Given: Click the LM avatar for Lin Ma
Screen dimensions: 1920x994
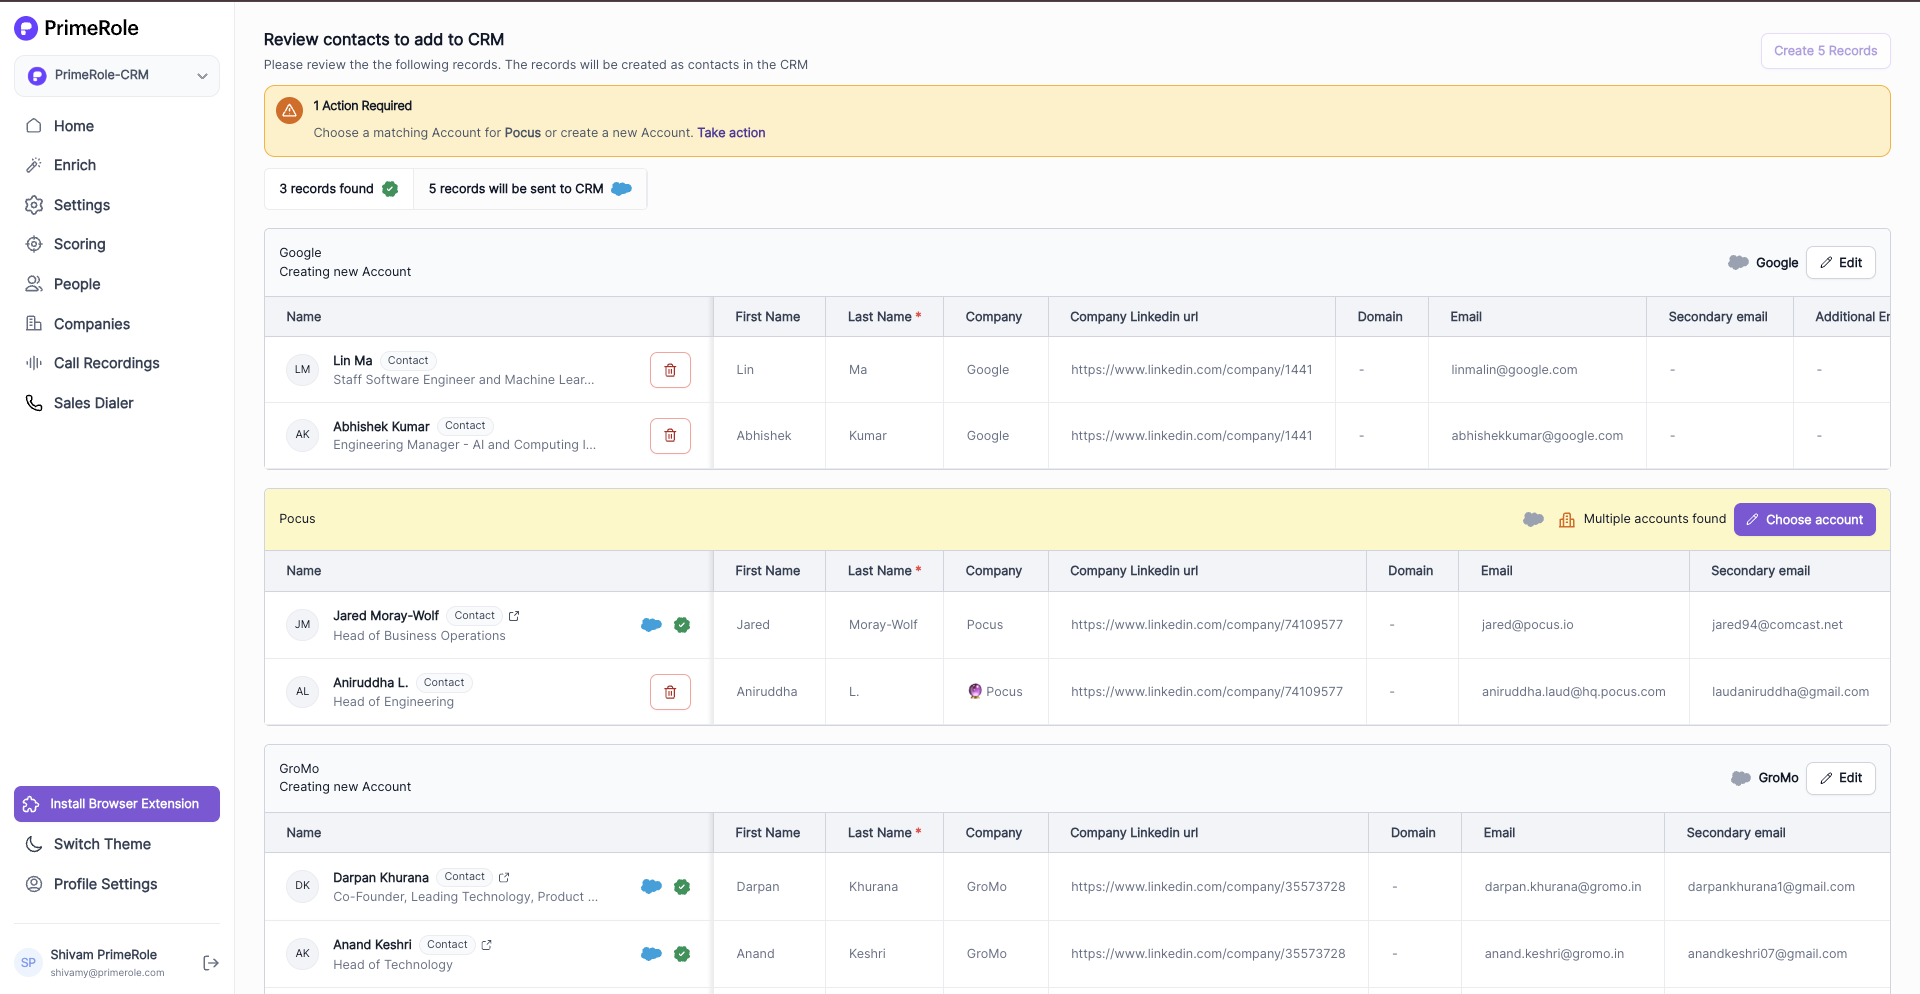Looking at the screenshot, I should [302, 370].
